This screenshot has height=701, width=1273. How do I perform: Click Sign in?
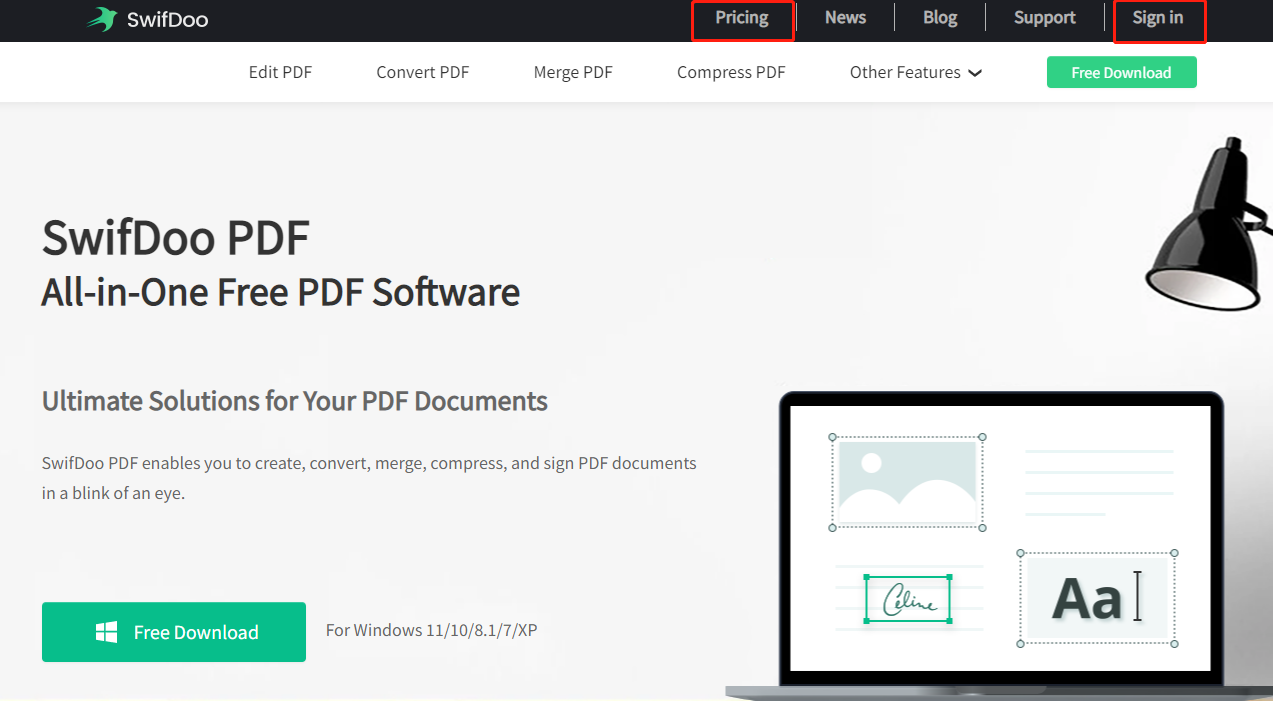point(1158,18)
